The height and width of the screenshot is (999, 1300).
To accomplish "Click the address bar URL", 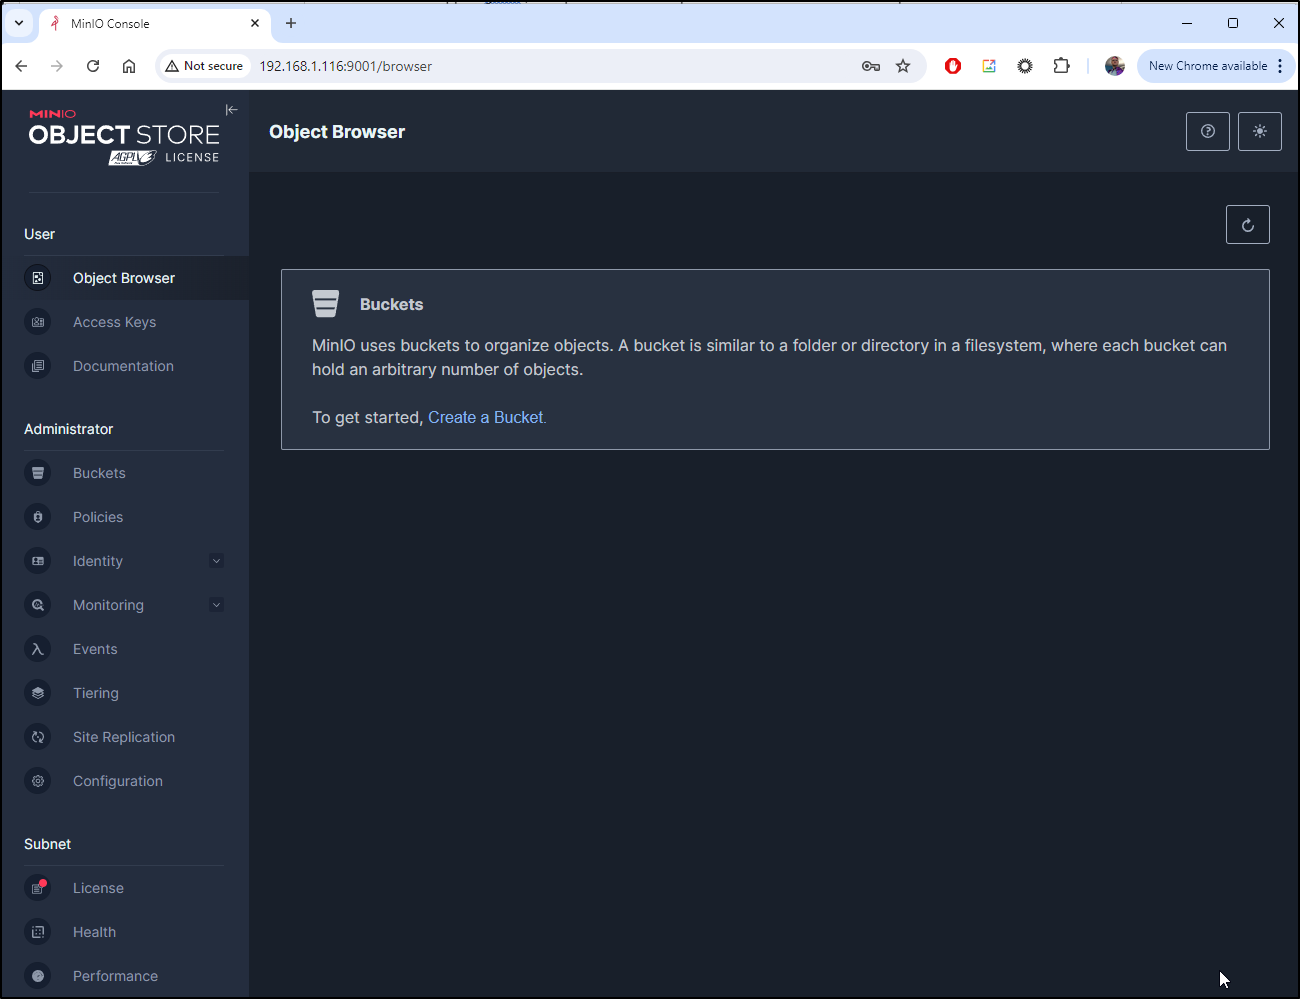I will [x=346, y=66].
